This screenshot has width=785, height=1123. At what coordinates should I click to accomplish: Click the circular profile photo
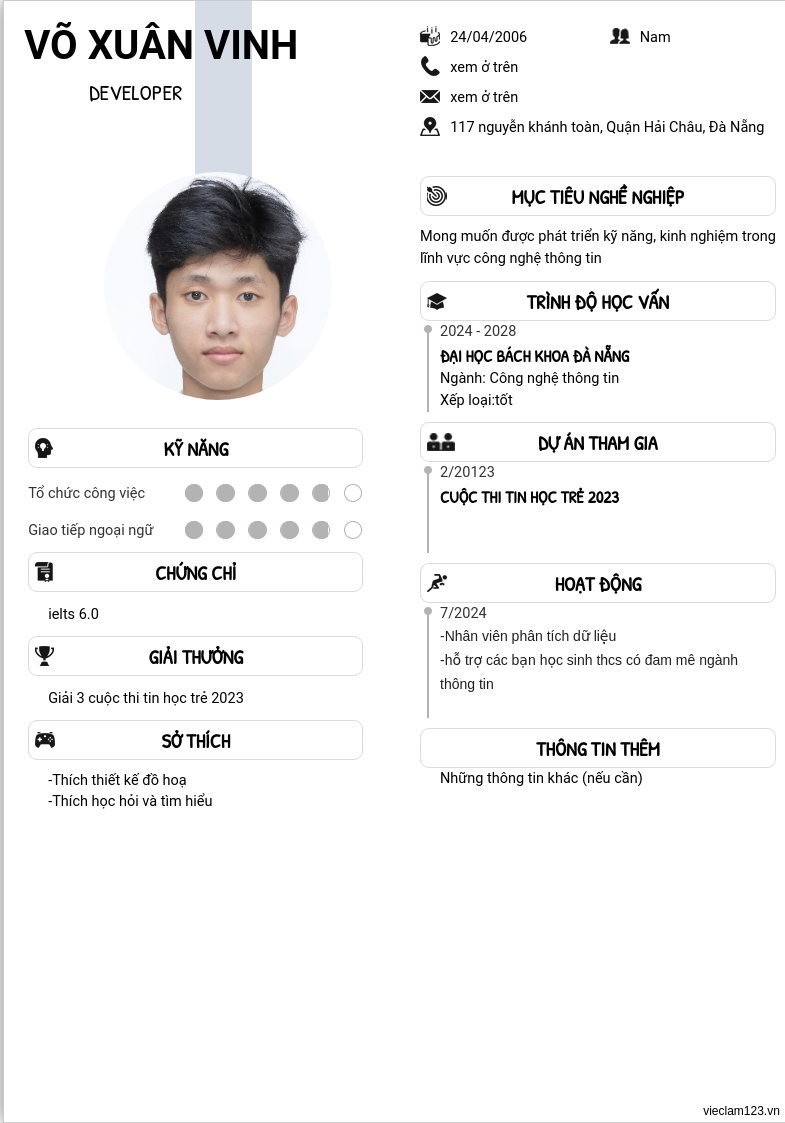tap(218, 286)
